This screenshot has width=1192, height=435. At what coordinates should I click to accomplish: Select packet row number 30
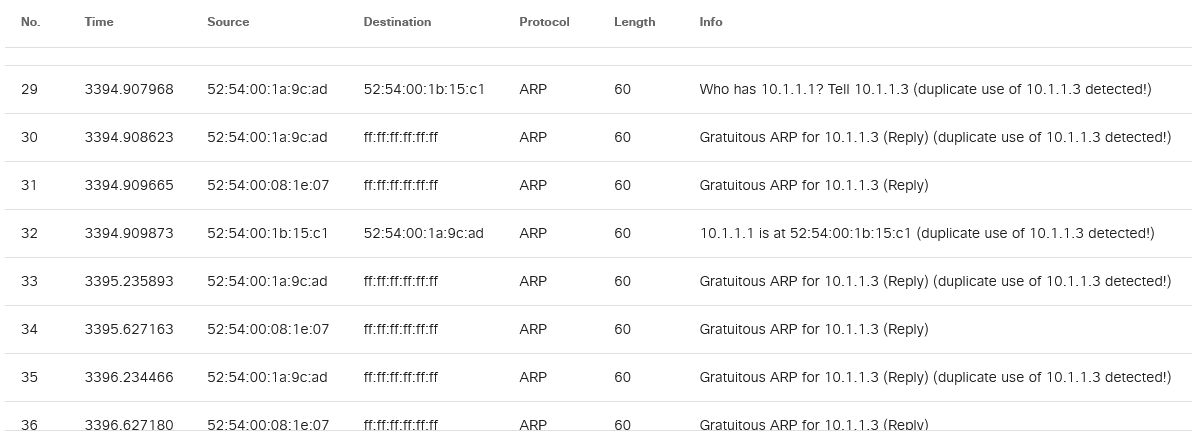click(29, 138)
